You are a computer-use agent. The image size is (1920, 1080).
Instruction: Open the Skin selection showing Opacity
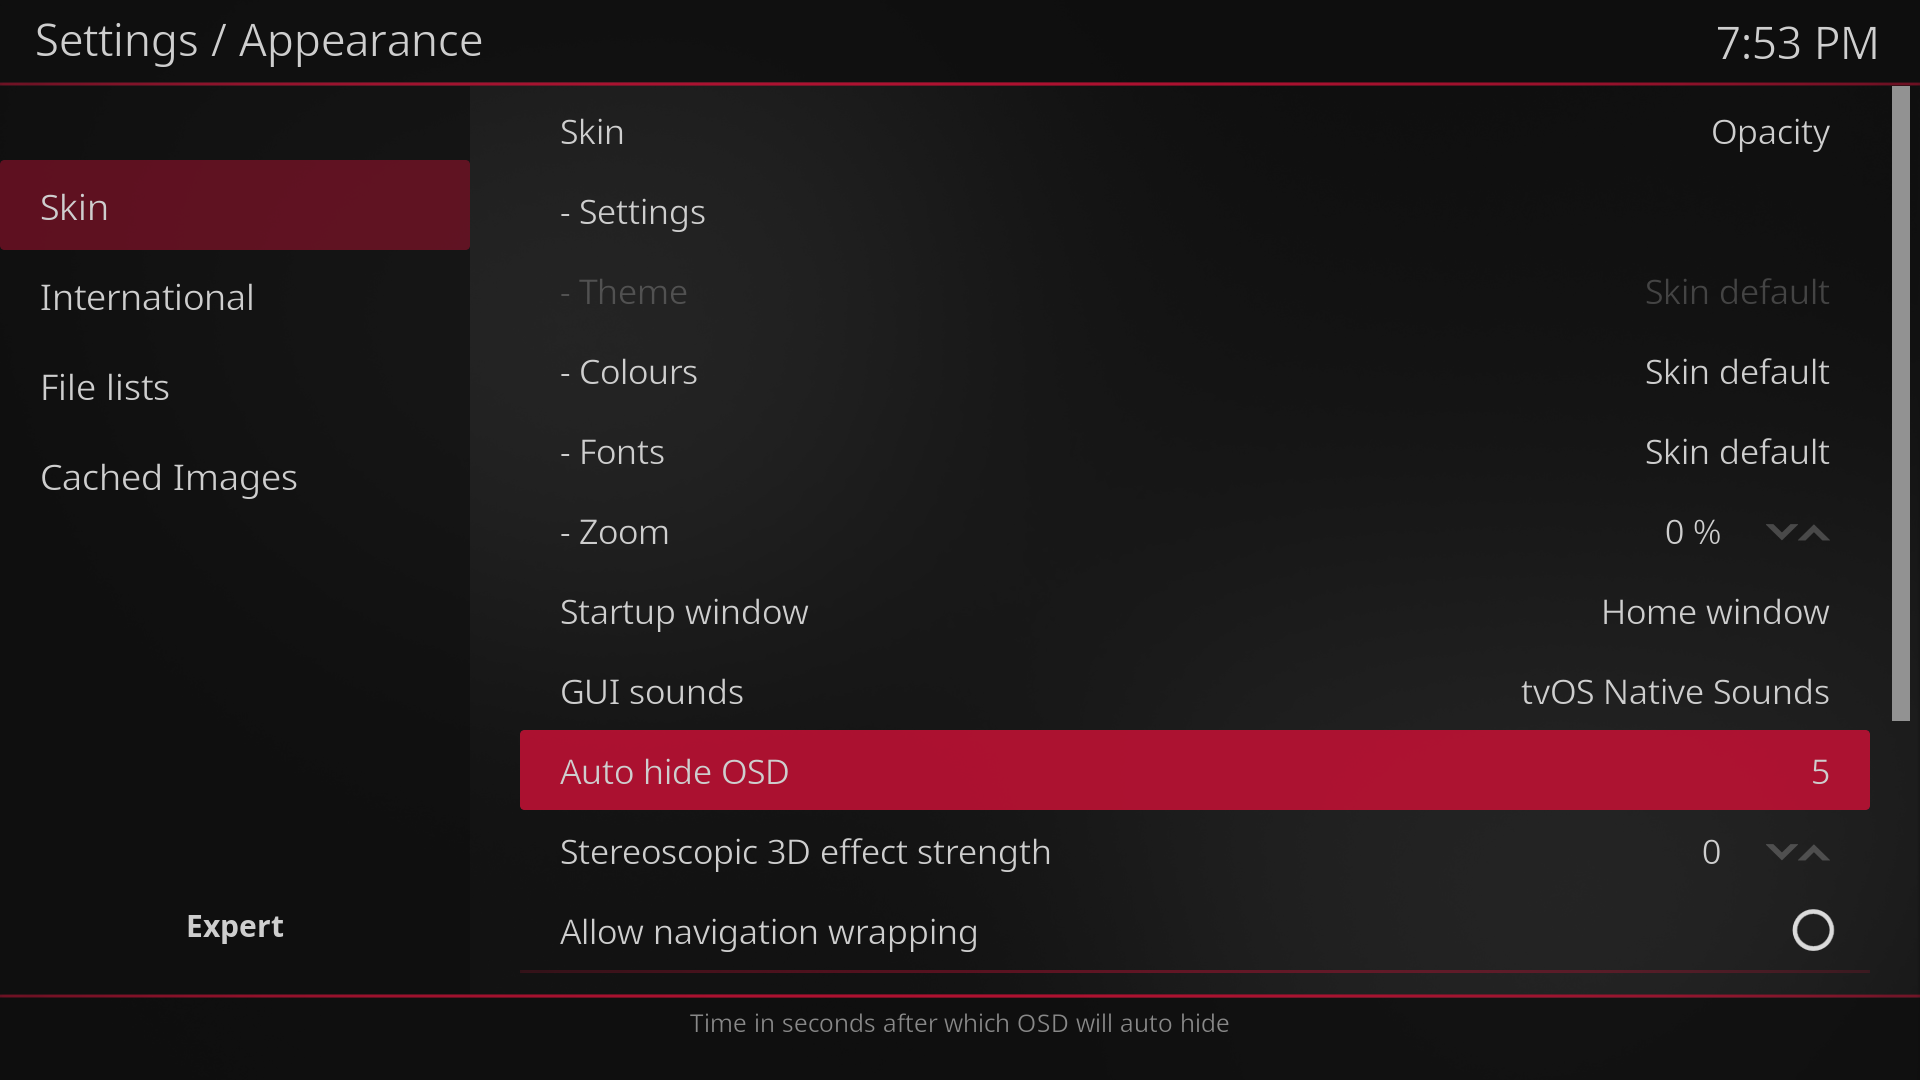coord(1194,132)
